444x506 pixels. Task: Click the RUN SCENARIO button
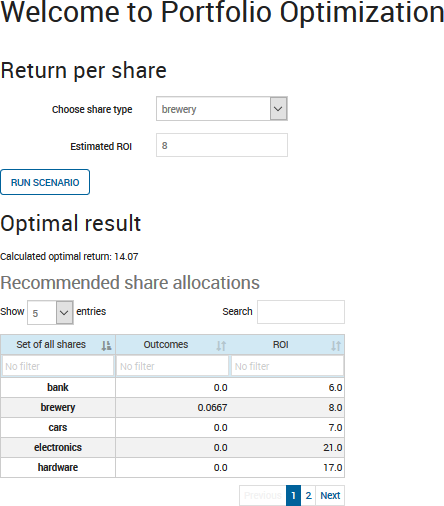[x=45, y=182]
